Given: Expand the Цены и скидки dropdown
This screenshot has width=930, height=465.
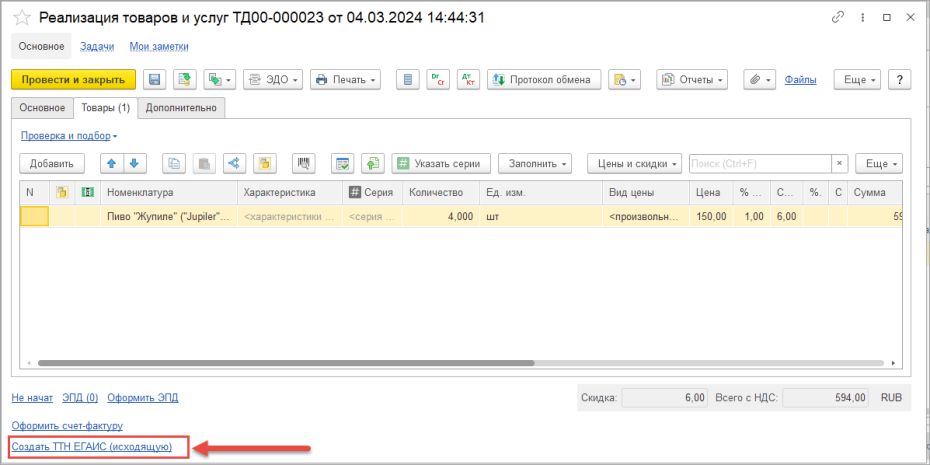Looking at the screenshot, I should pyautogui.click(x=635, y=164).
